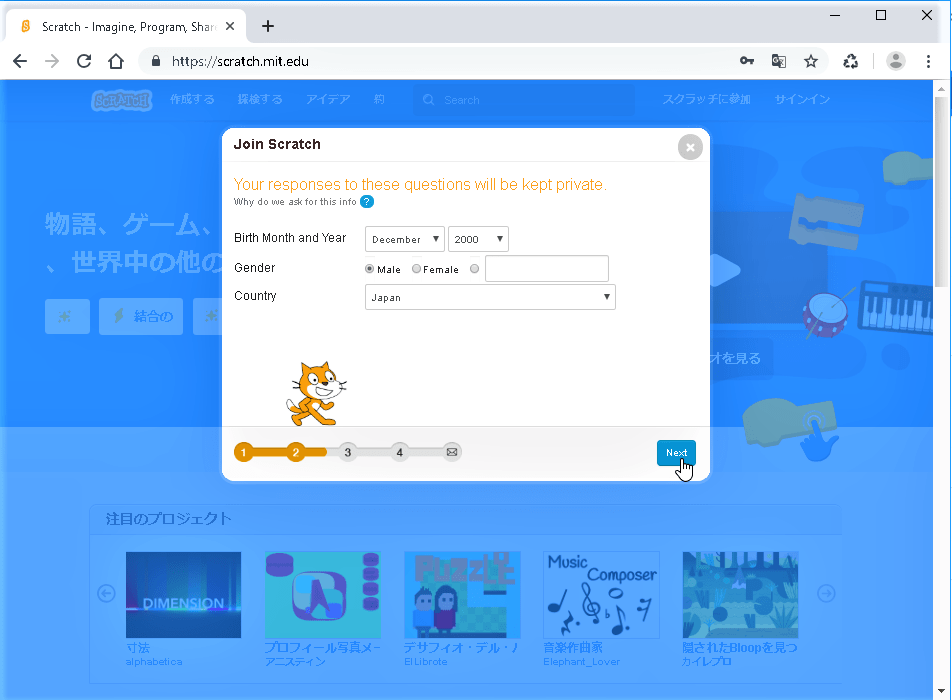Bookmark this page with the star icon

pos(811,61)
